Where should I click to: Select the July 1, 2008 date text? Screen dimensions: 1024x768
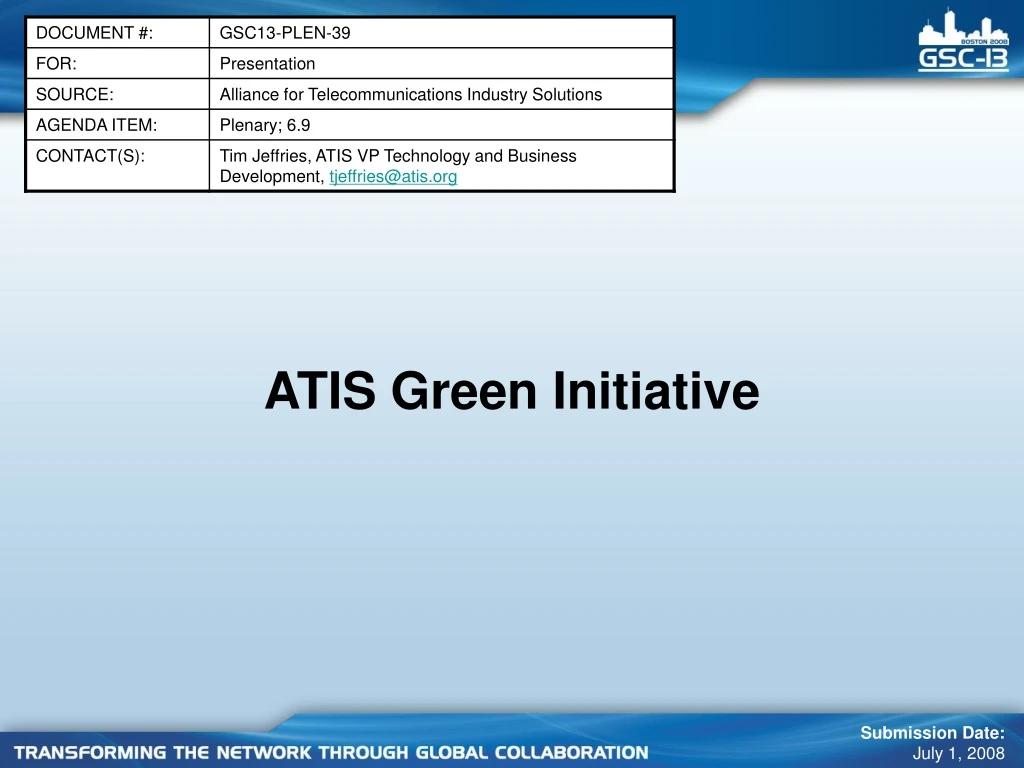click(x=958, y=754)
